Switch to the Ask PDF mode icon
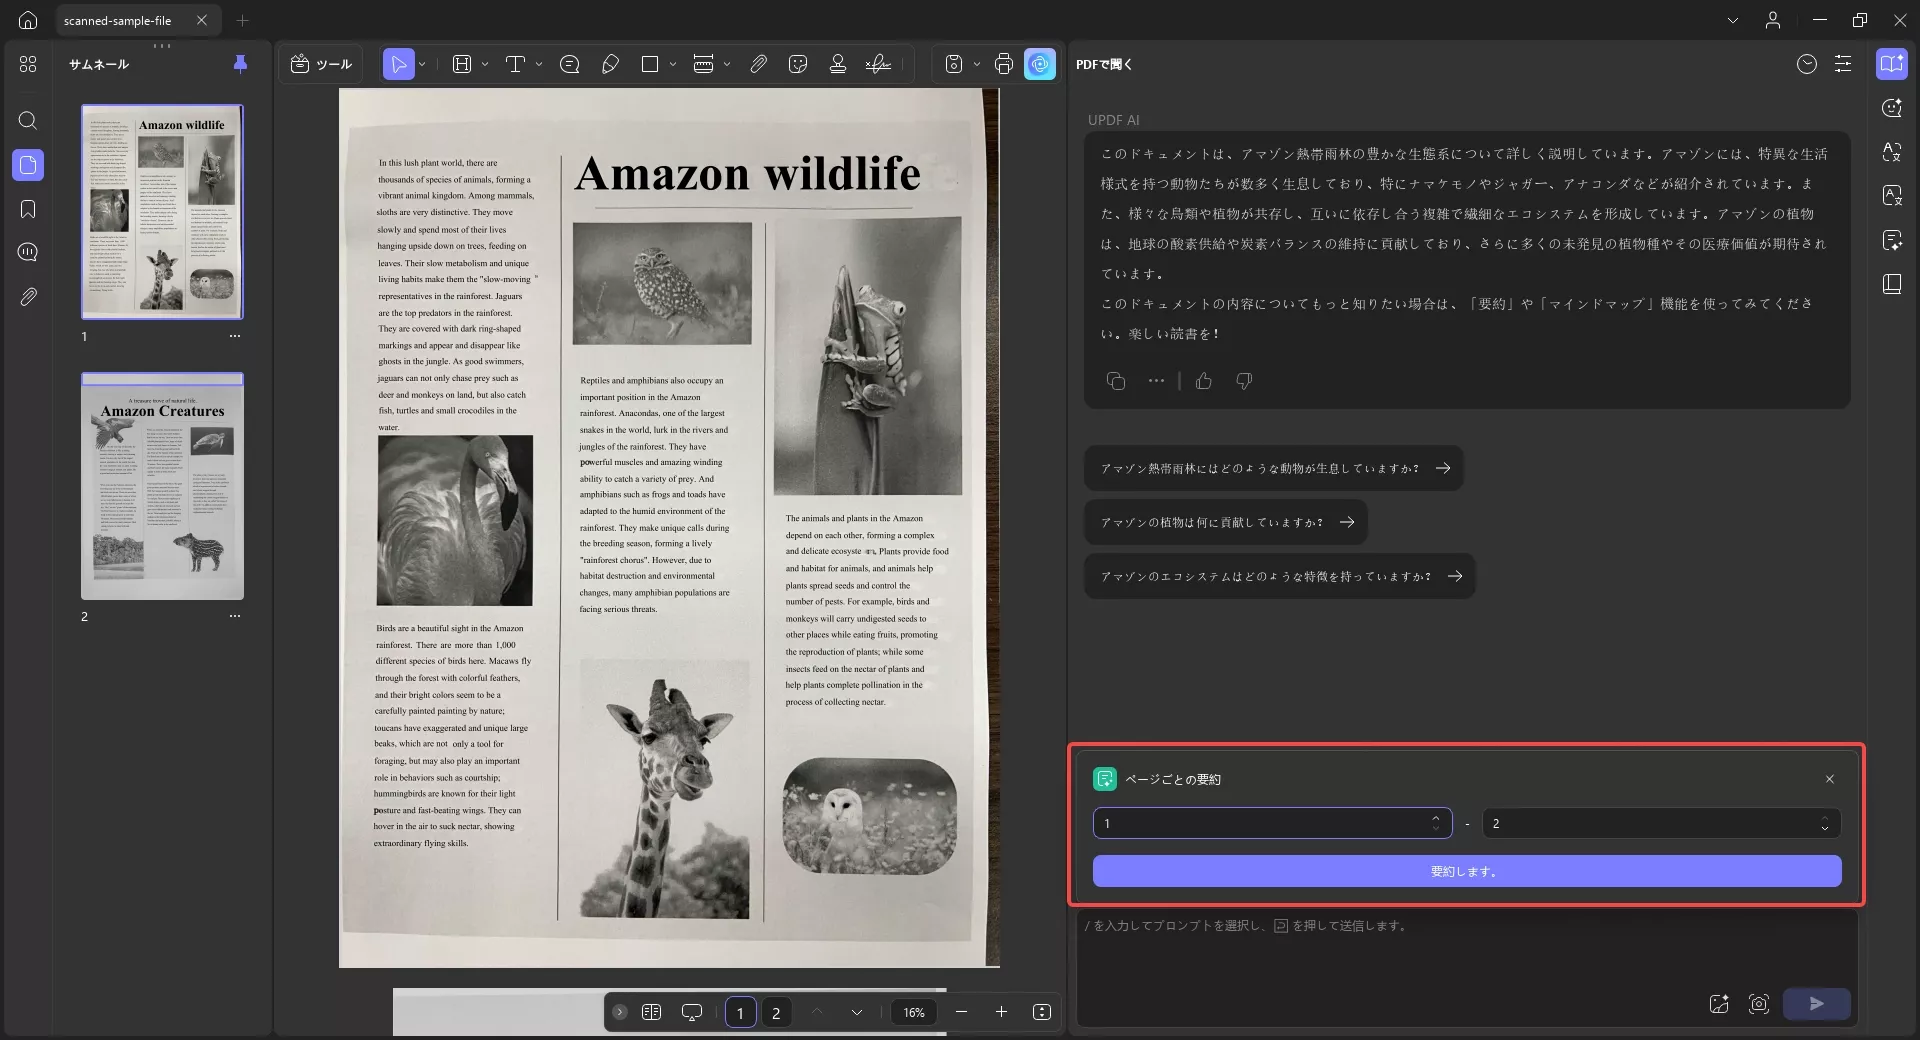Image resolution: width=1920 pixels, height=1040 pixels. tap(1892, 64)
